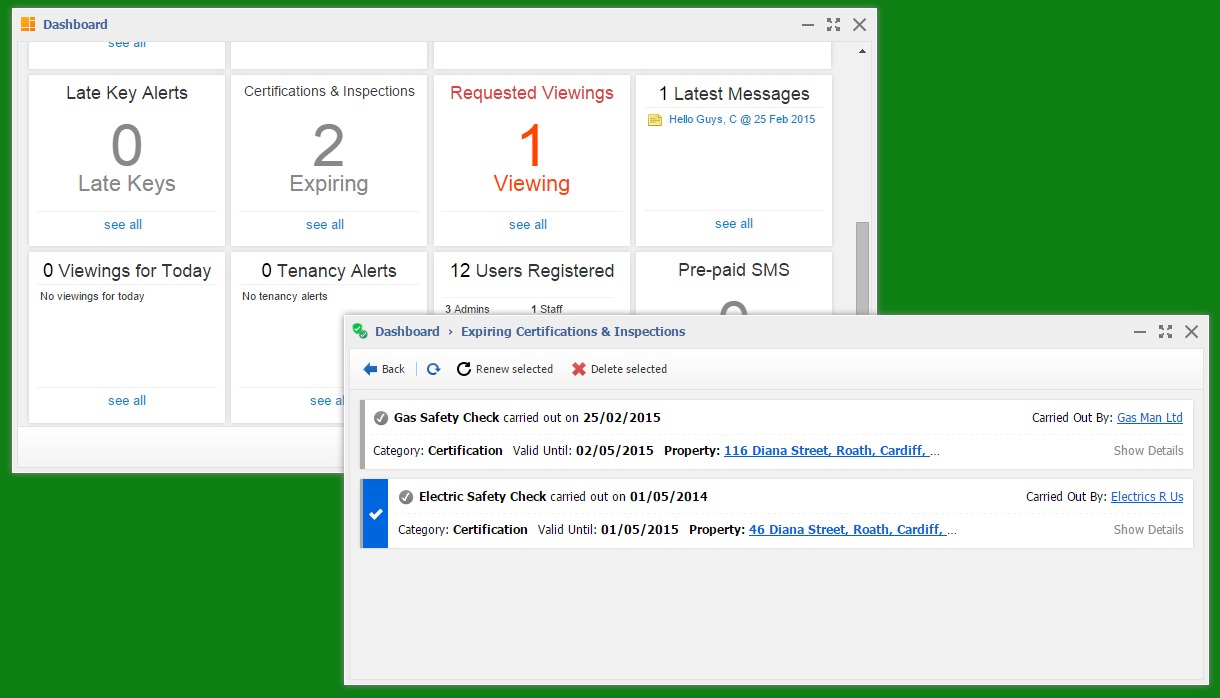Click see all under Requested Viewings
Image resolution: width=1220 pixels, height=698 pixels.
[528, 225]
